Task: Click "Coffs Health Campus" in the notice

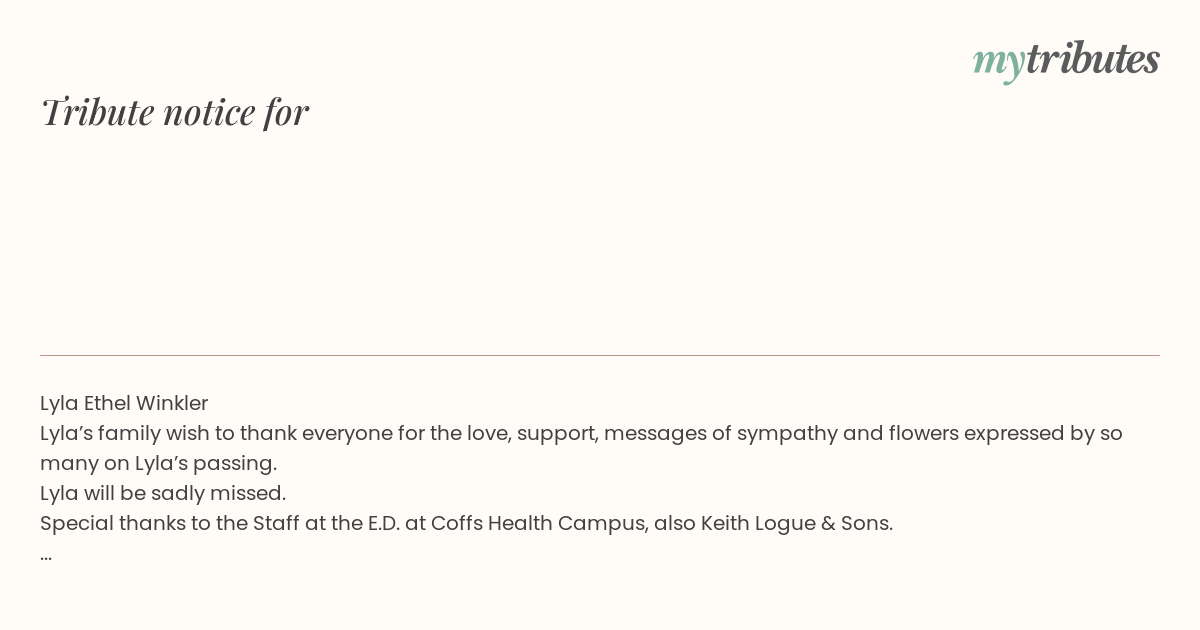Action: point(538,523)
